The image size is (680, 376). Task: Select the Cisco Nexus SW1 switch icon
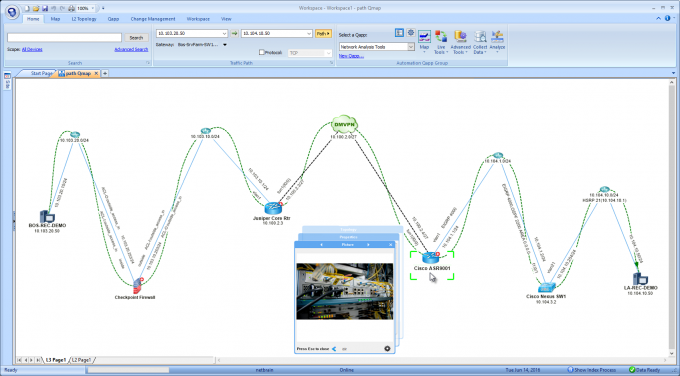[x=546, y=288]
